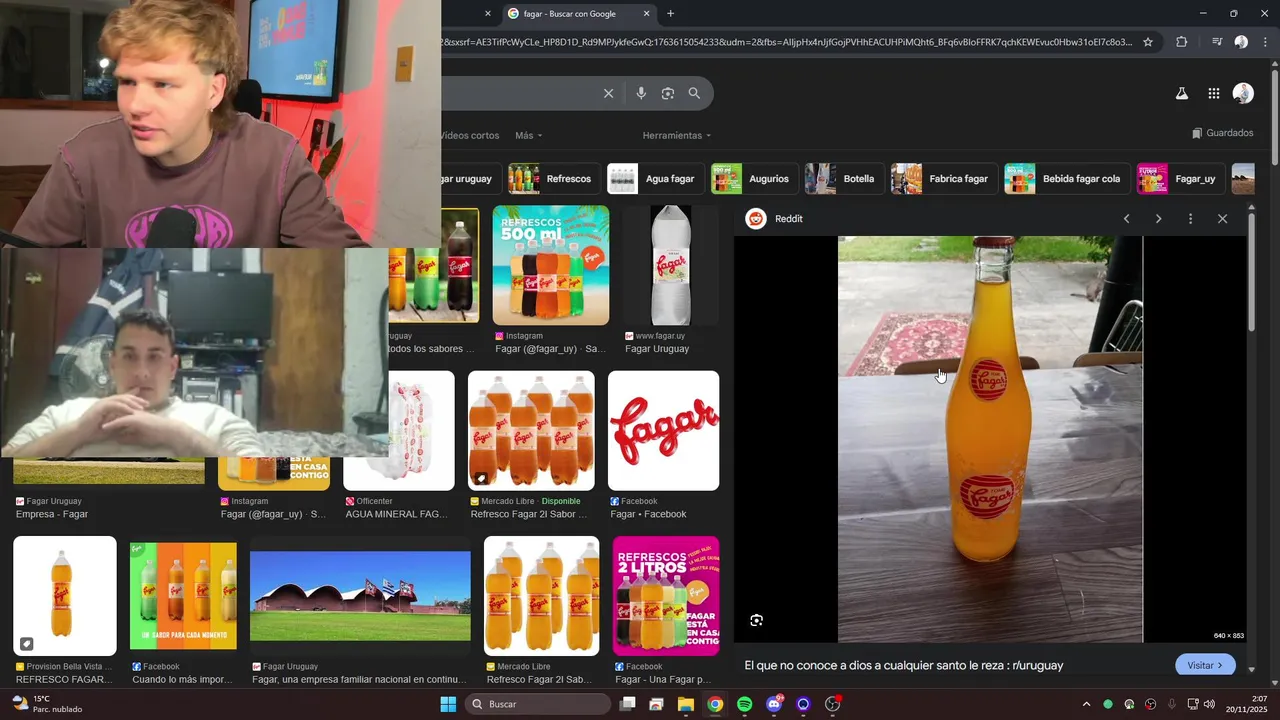Clear the Google search box
Screen dimensions: 1280x720
coord(608,93)
